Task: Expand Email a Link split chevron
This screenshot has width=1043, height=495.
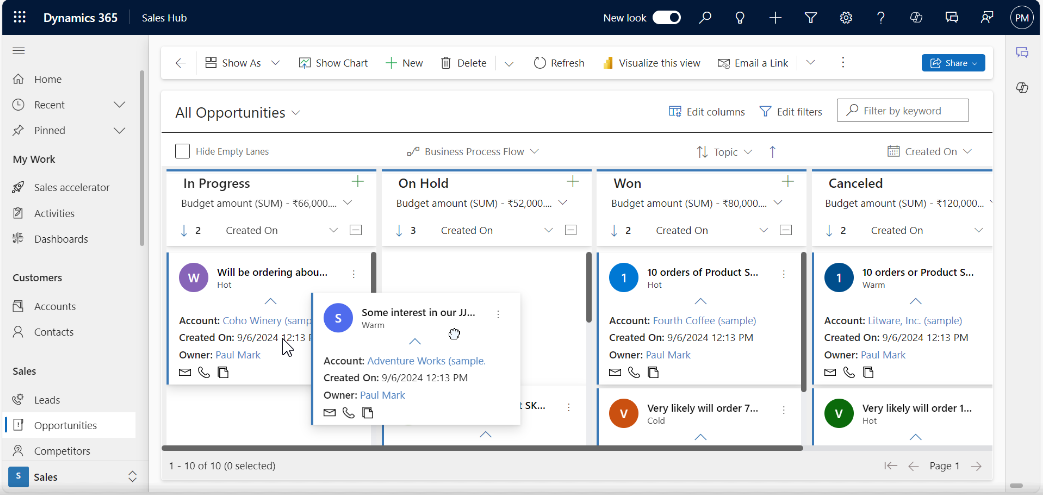Action: (x=810, y=63)
